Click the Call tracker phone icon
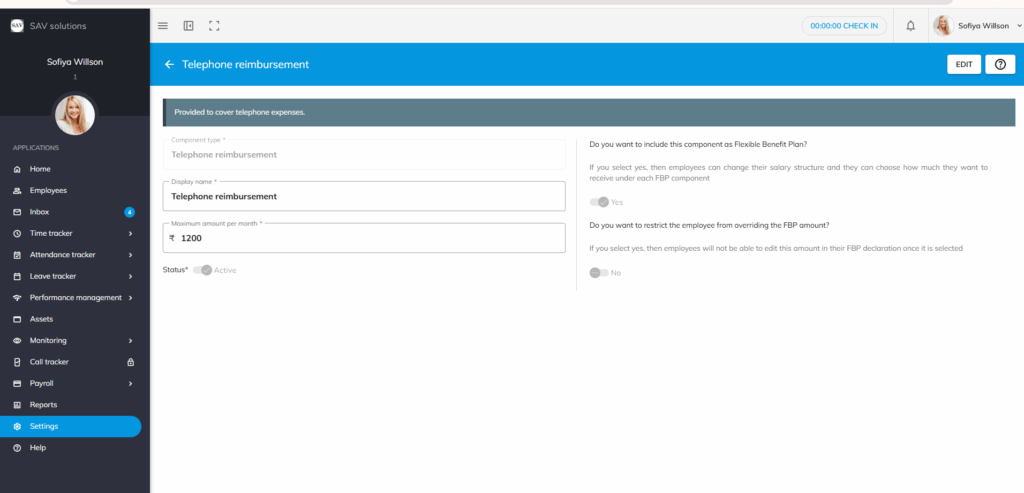Viewport: 1024px width, 493px height. click(x=18, y=362)
